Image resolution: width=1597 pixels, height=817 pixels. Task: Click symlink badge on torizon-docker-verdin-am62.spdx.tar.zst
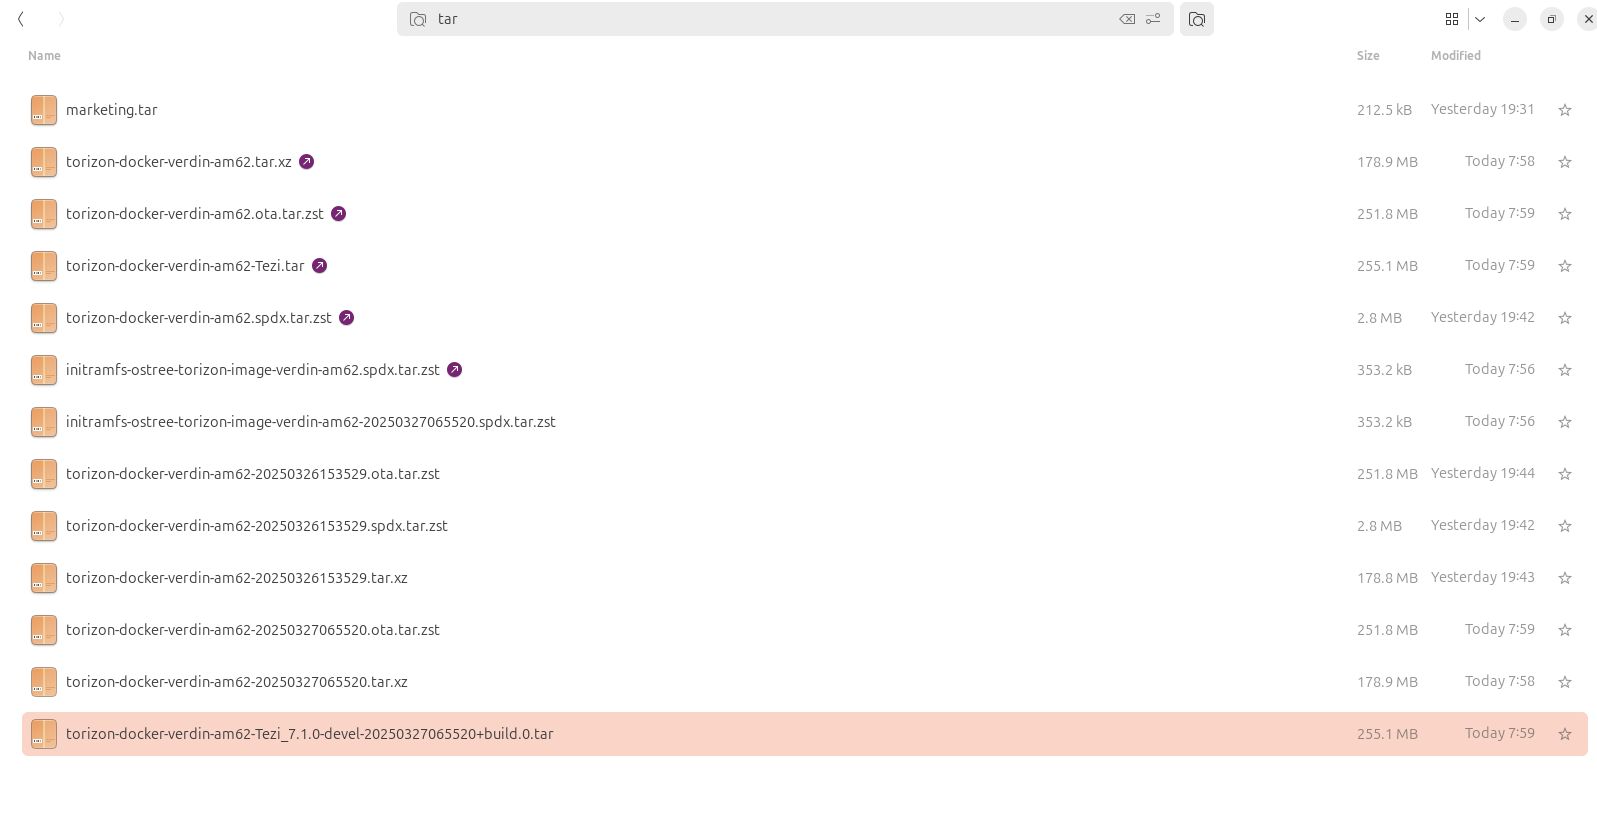(x=347, y=317)
